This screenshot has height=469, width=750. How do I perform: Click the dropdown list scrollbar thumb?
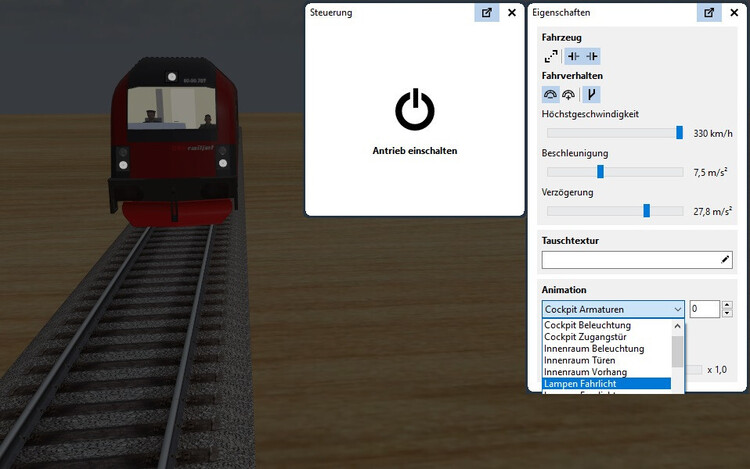click(x=677, y=351)
